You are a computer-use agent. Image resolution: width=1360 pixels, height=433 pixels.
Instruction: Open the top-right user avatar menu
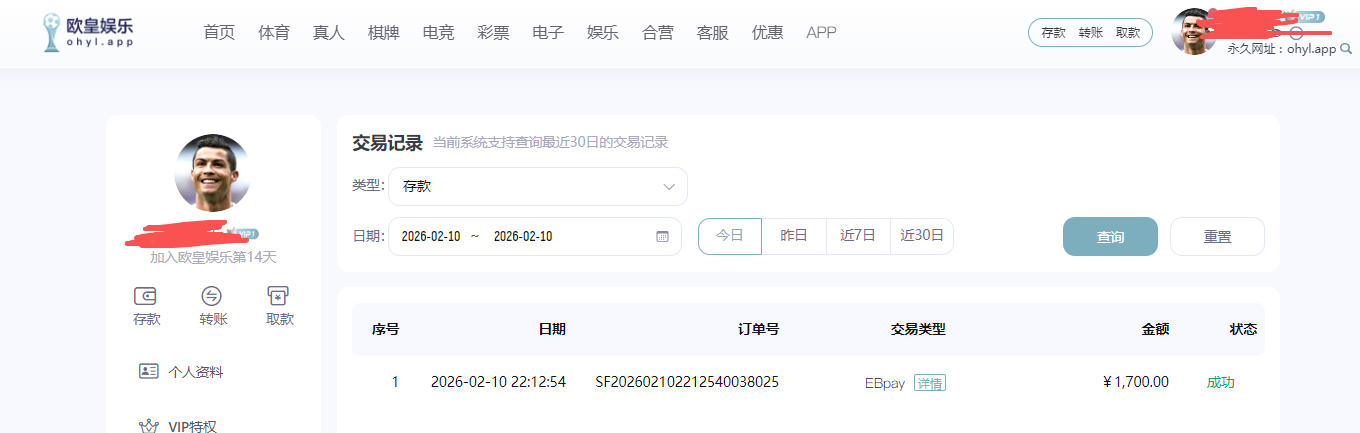click(x=1193, y=32)
